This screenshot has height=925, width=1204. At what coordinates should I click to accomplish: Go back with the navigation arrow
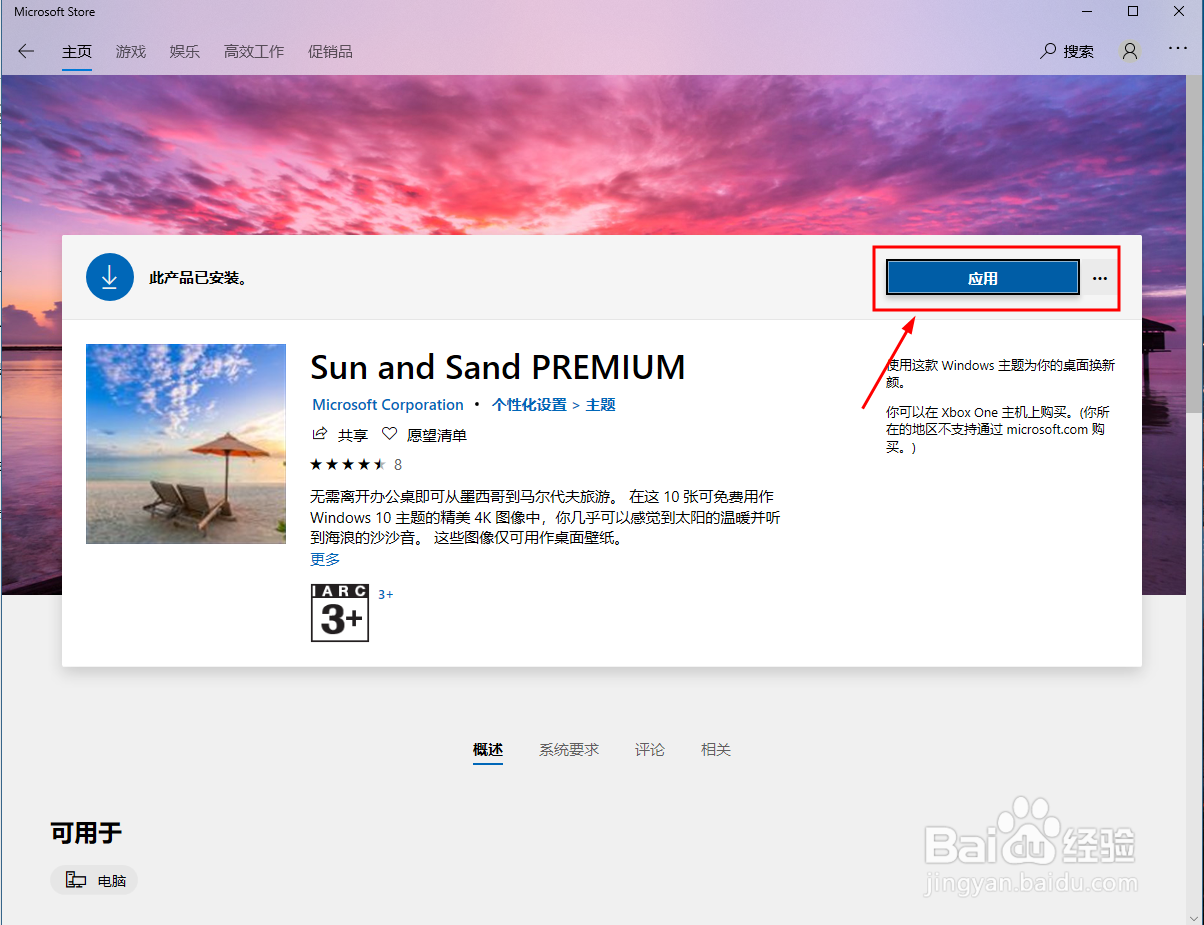pyautogui.click(x=26, y=51)
